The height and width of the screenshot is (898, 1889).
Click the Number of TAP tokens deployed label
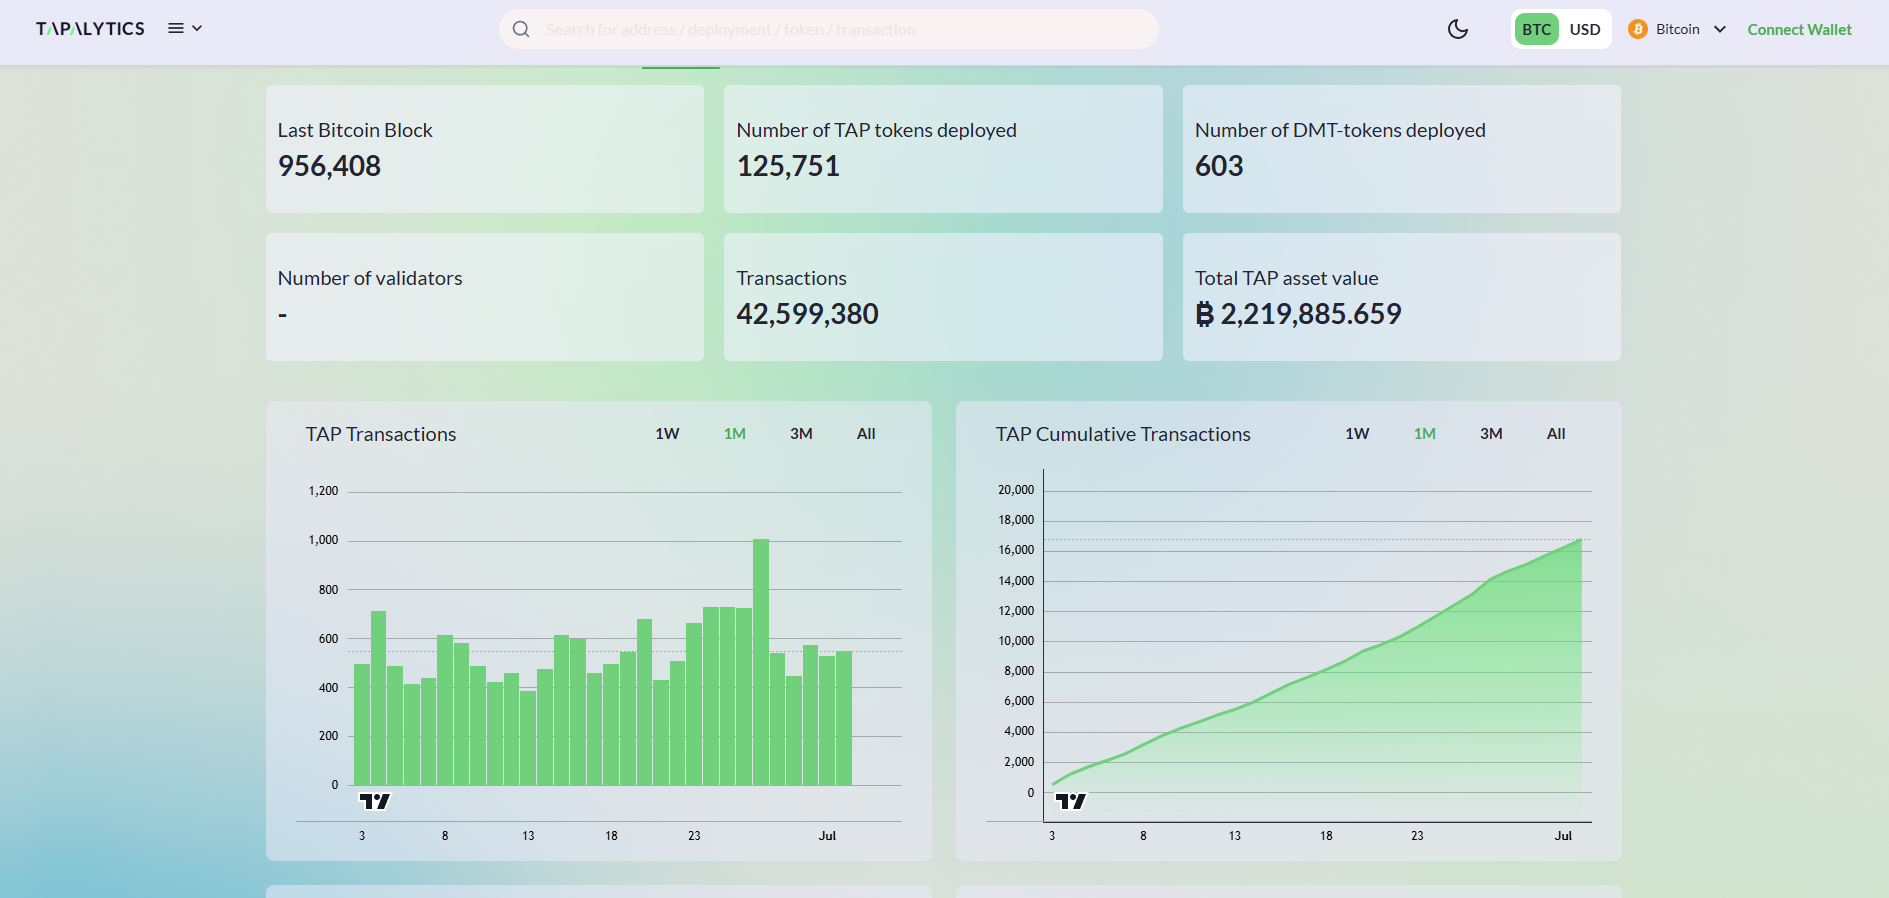[x=876, y=130]
